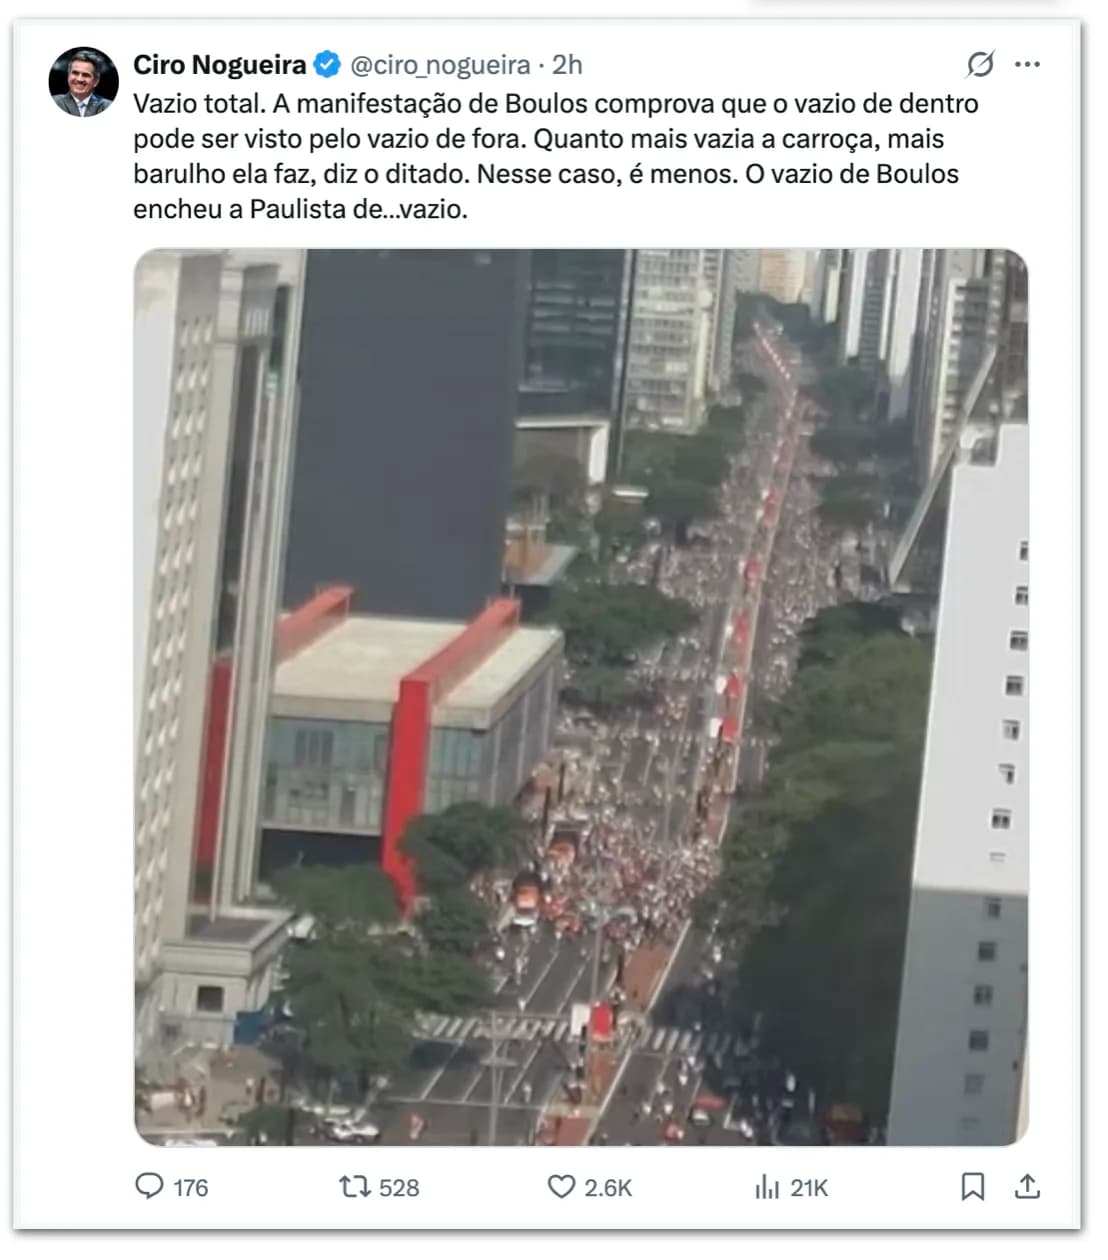Click the retweet arrows icon
The height and width of the screenshot is (1260, 1108).
tap(354, 1187)
